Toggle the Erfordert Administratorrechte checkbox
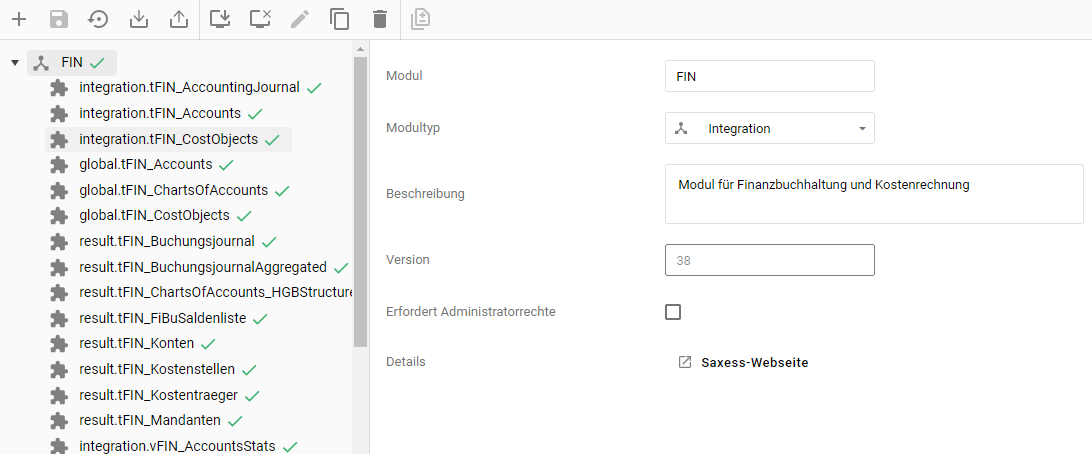Image resolution: width=1092 pixels, height=454 pixels. (x=673, y=312)
